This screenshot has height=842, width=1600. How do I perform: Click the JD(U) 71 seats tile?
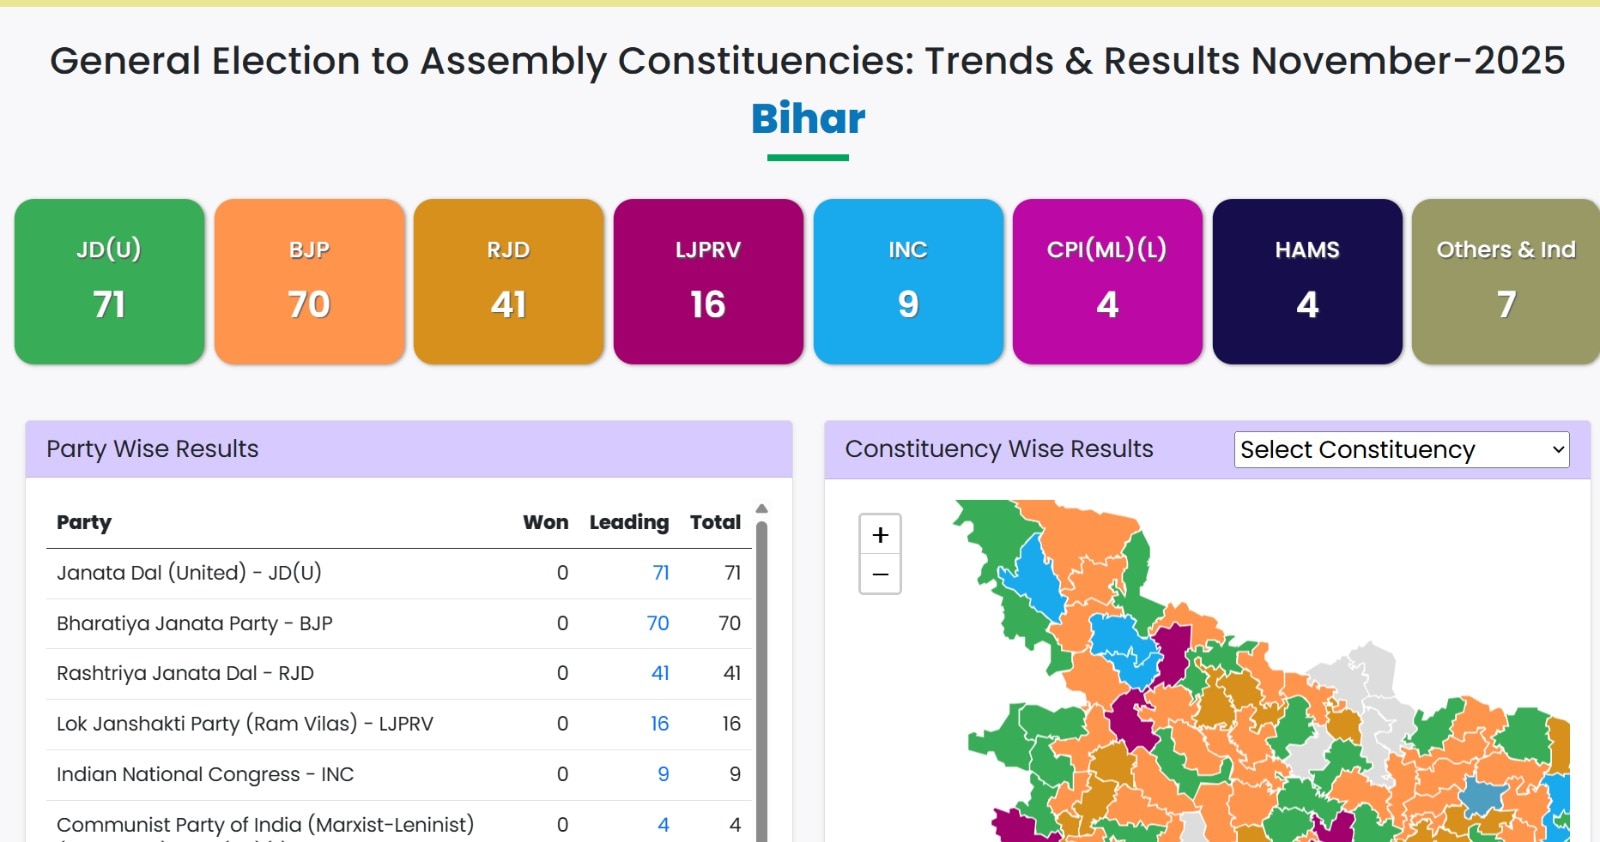coord(109,281)
